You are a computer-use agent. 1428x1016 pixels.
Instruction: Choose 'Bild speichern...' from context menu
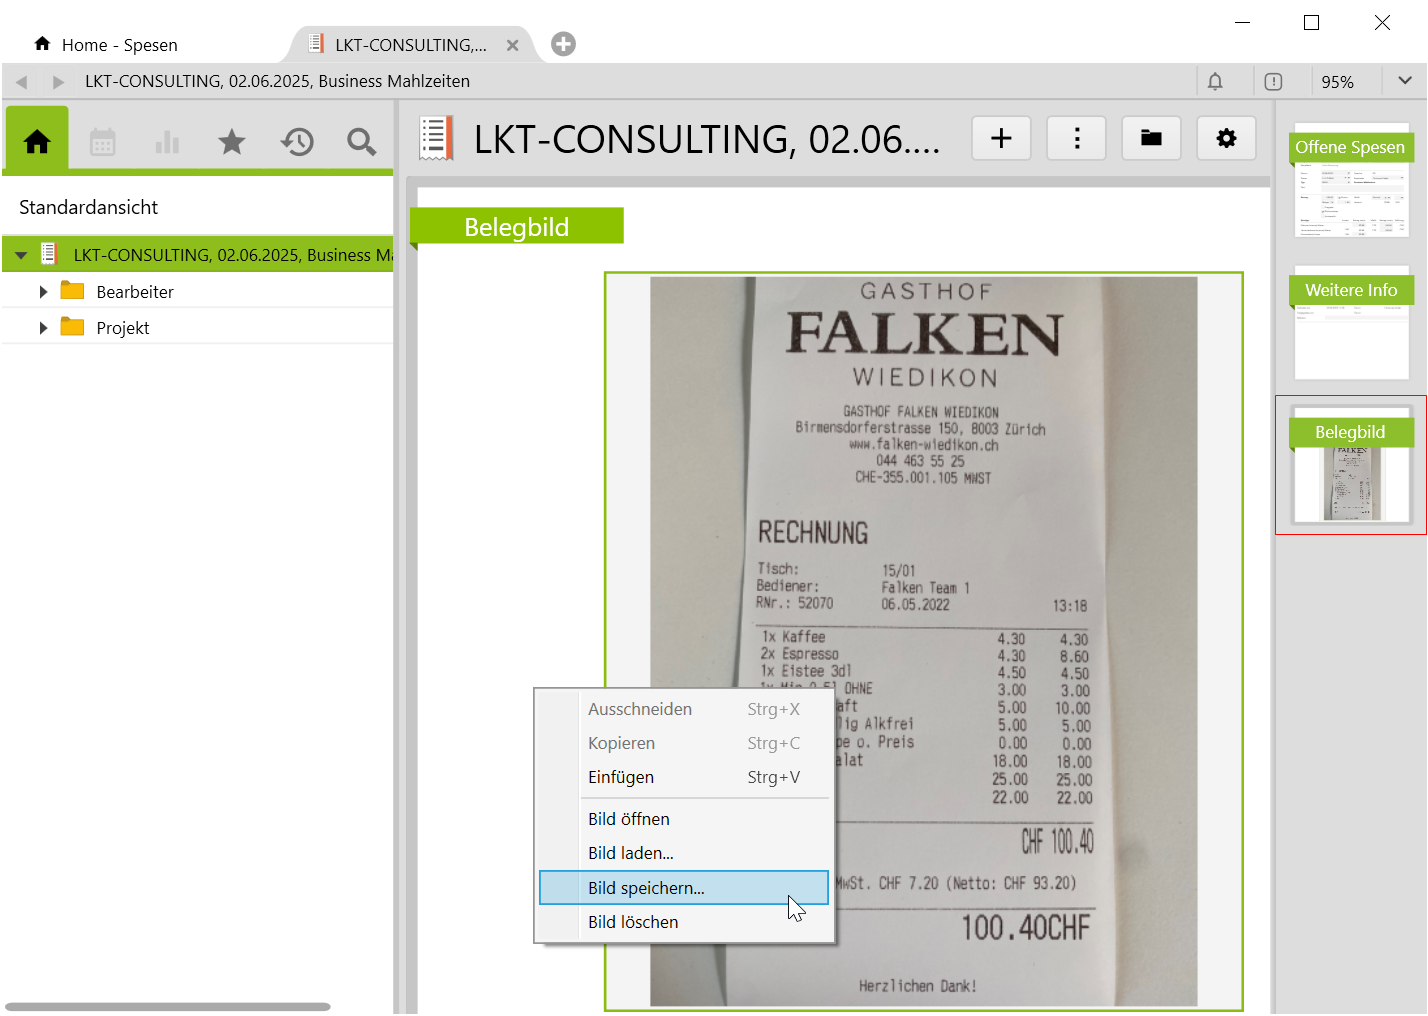pos(646,888)
